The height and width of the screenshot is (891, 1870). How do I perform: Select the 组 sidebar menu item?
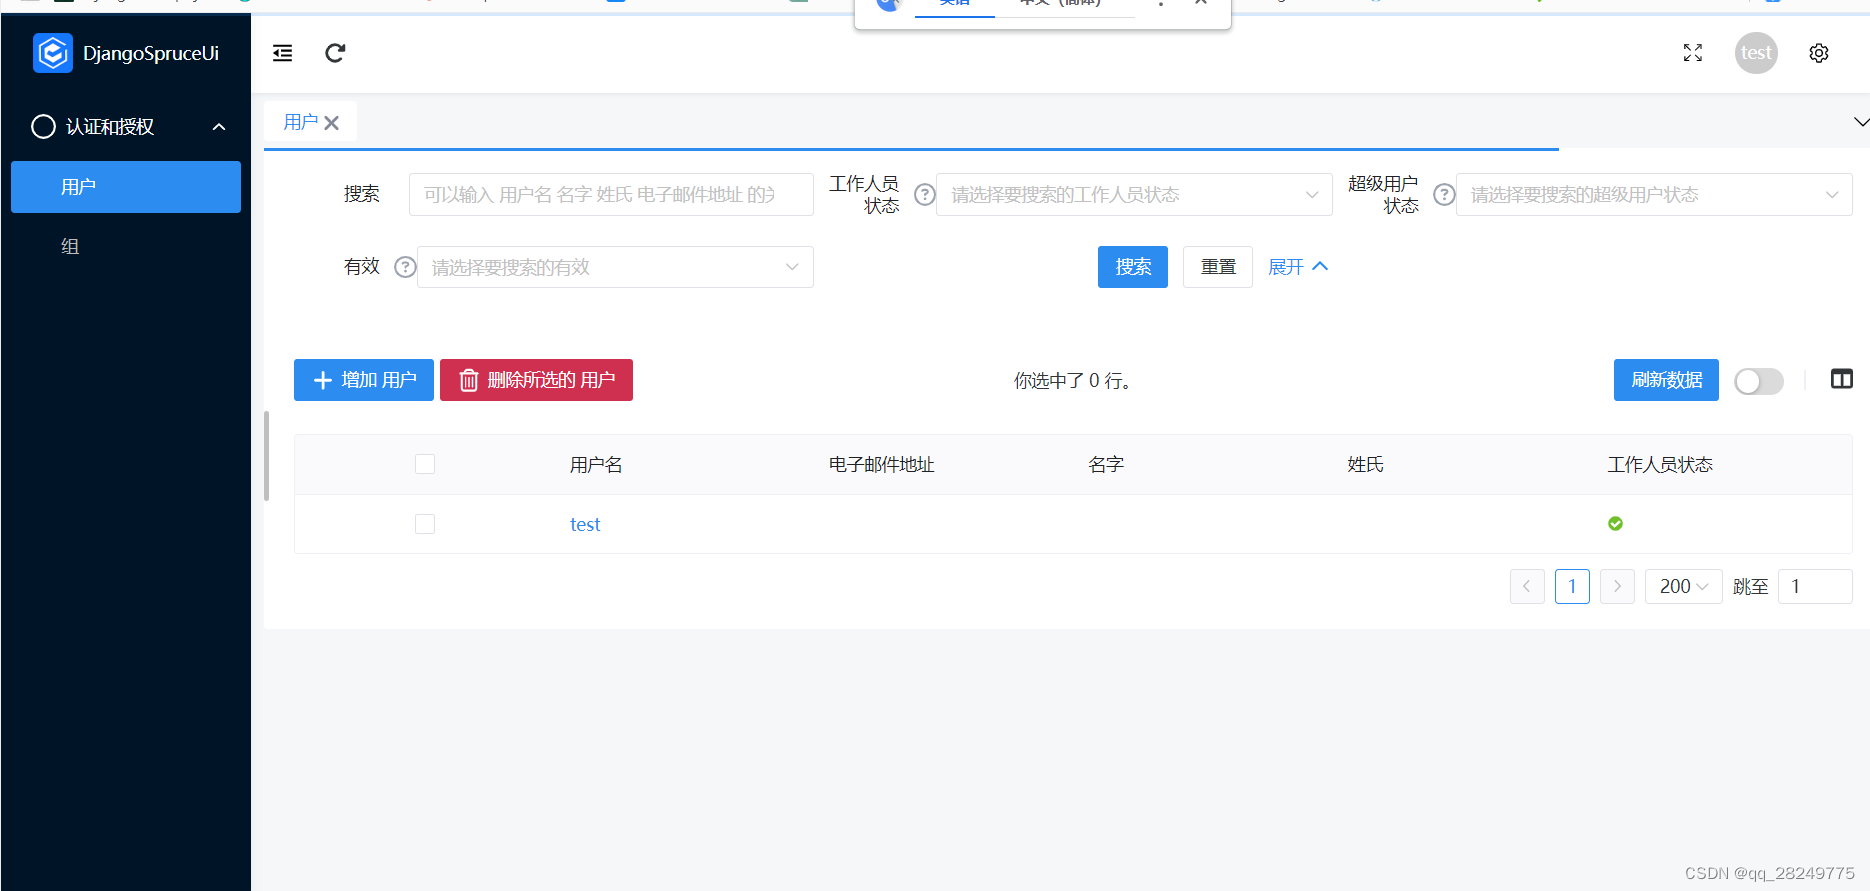[x=126, y=246]
